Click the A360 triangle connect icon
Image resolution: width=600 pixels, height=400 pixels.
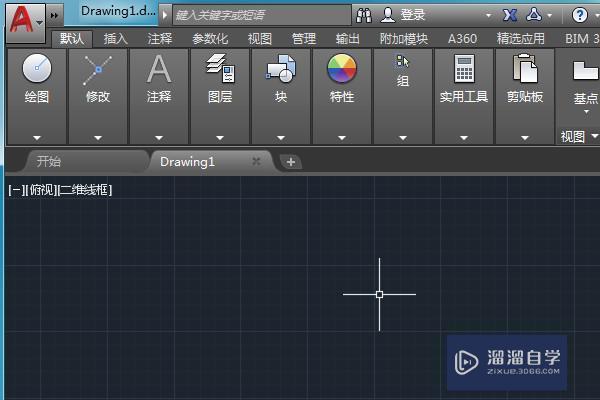click(534, 15)
